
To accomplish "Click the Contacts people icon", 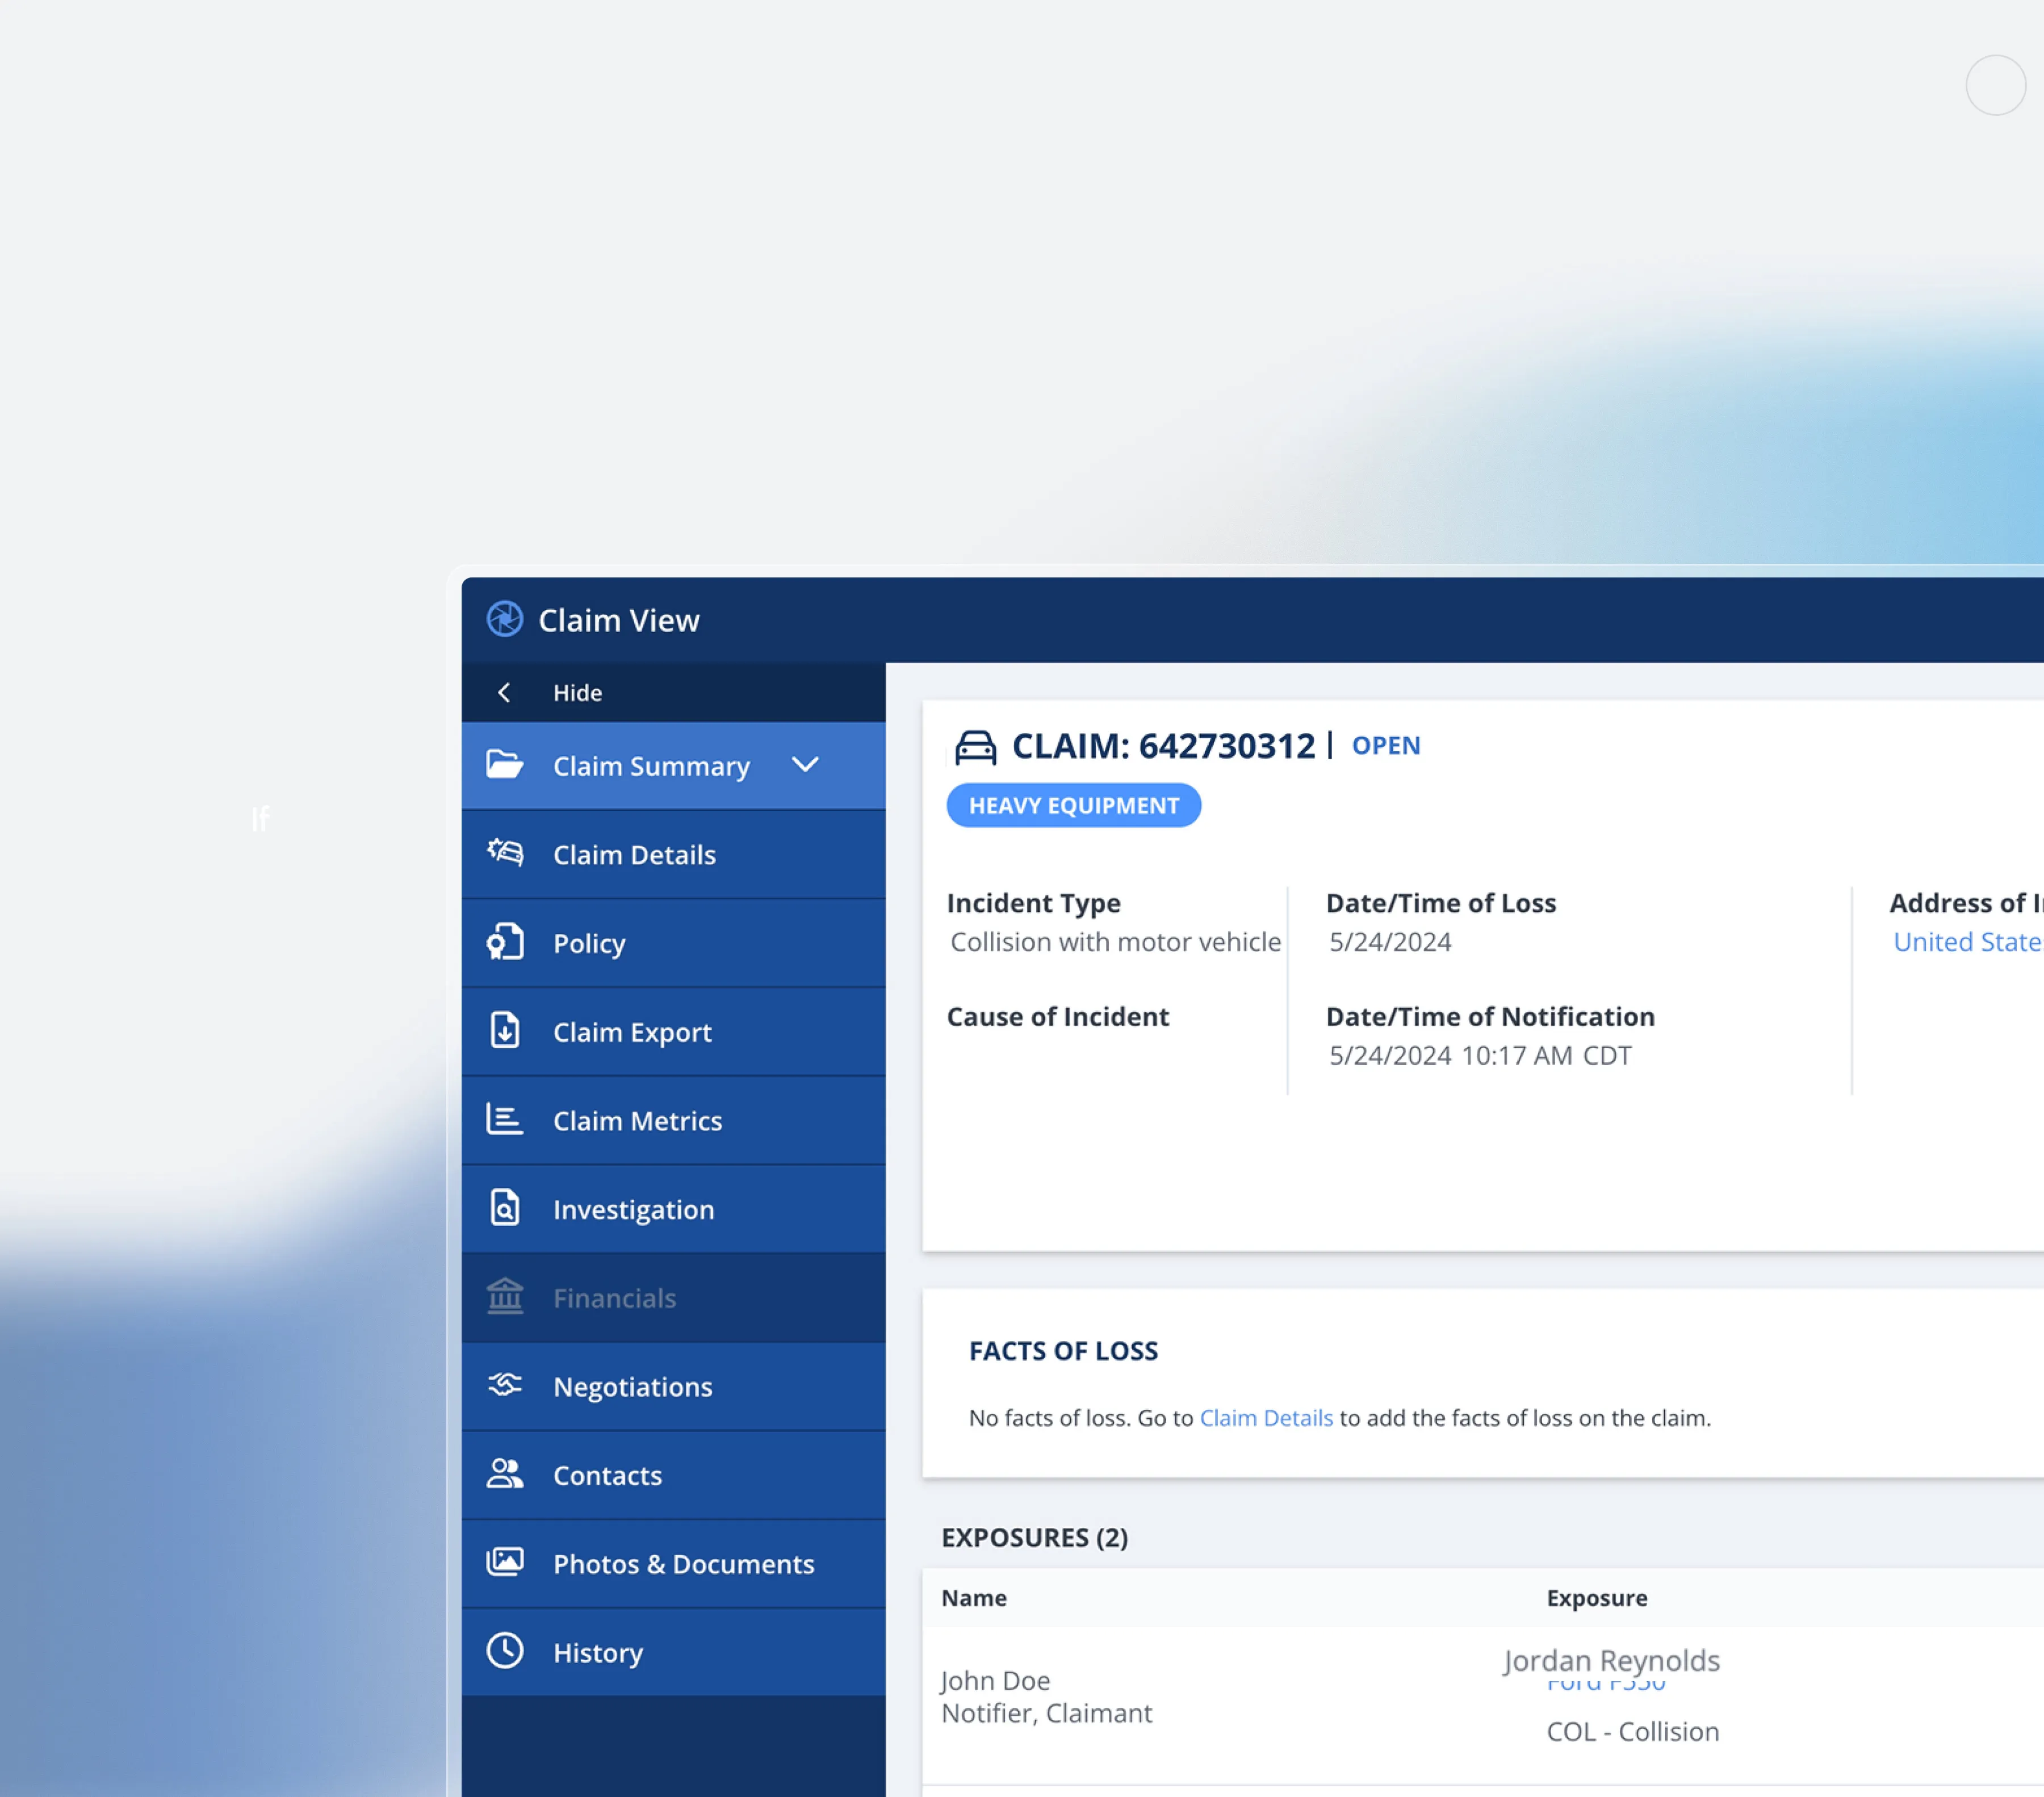I will point(505,1474).
